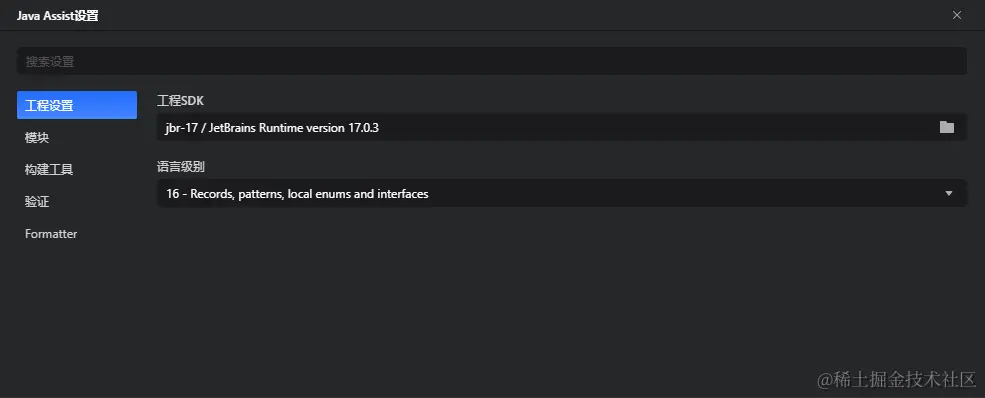
Task: Select the 工程设置 sidebar tab
Action: (x=77, y=105)
